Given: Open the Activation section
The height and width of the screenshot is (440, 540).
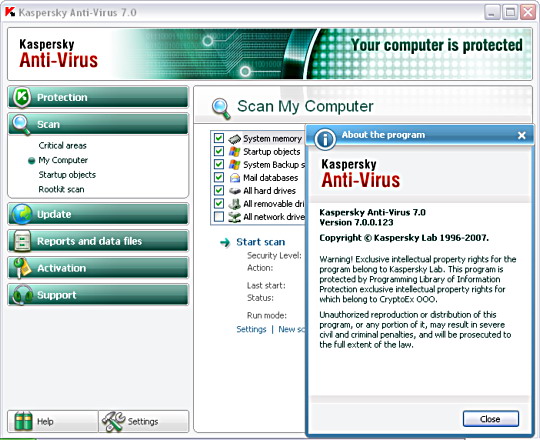Looking at the screenshot, I should (98, 268).
